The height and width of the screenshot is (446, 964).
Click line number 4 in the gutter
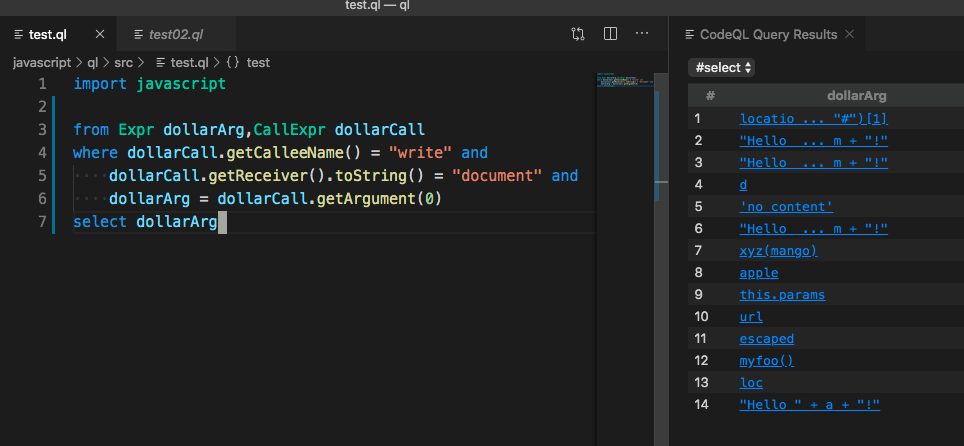(42, 153)
